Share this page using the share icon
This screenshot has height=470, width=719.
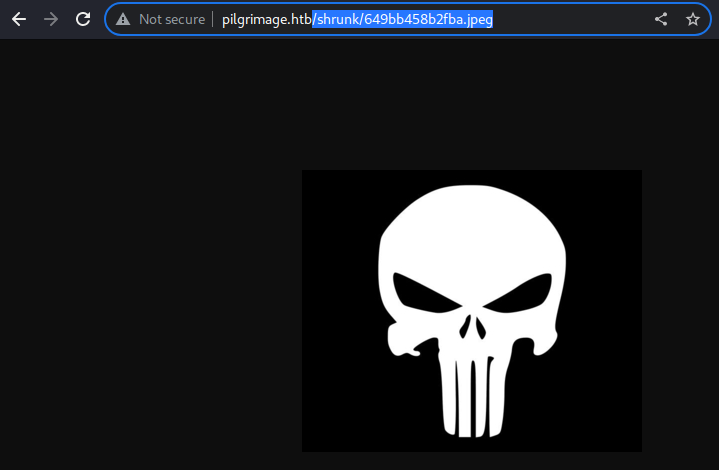click(x=661, y=19)
